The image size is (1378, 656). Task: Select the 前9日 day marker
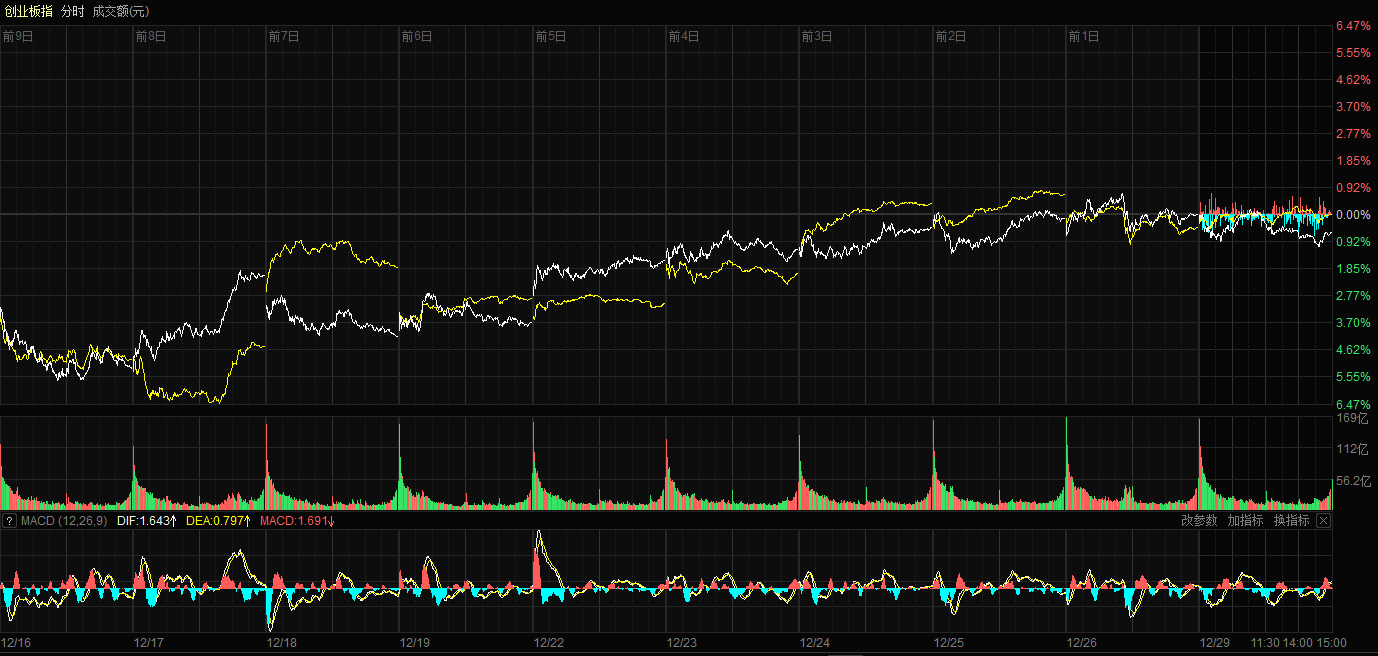pyautogui.click(x=18, y=37)
